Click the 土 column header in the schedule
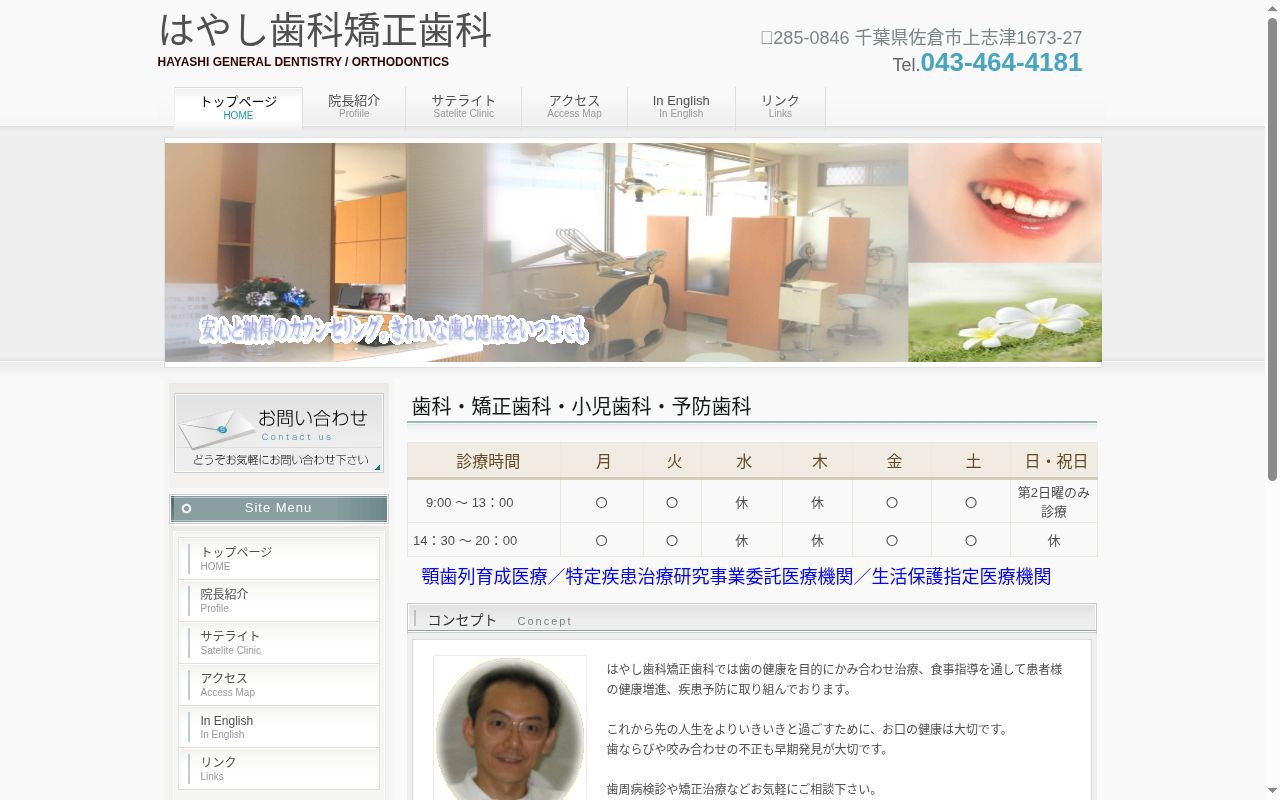 (x=972, y=461)
